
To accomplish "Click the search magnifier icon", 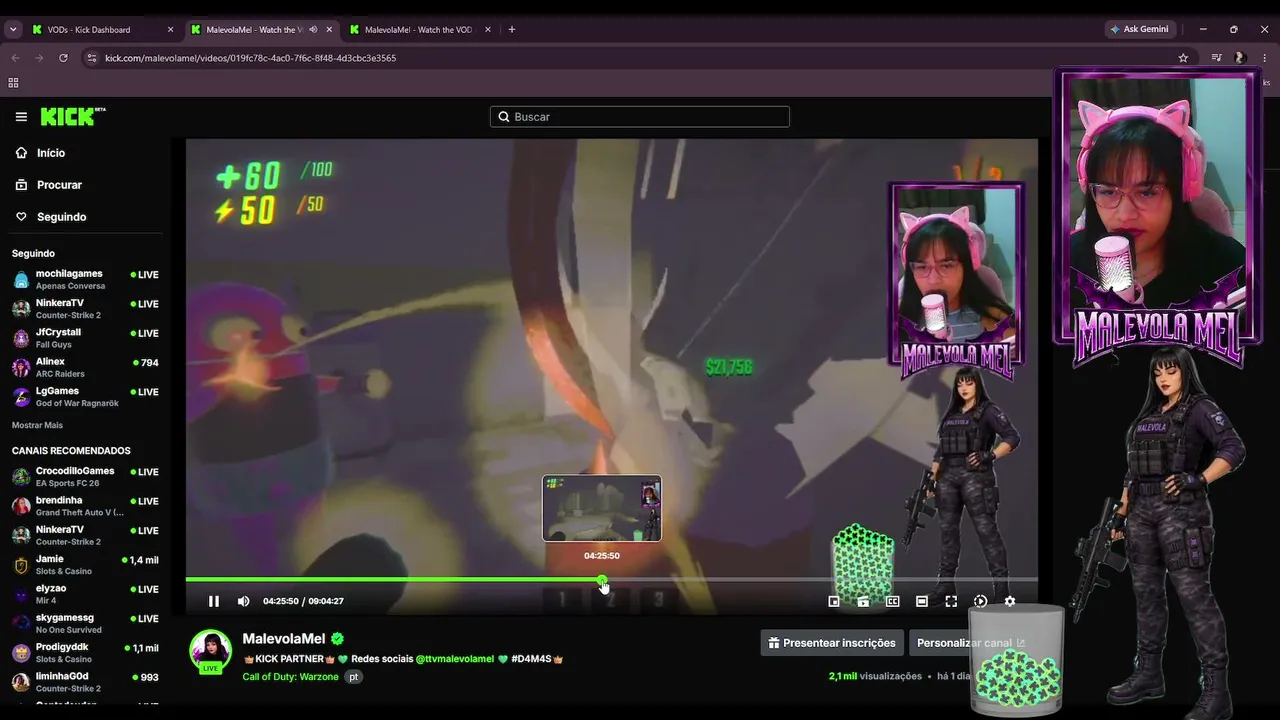I will [504, 117].
